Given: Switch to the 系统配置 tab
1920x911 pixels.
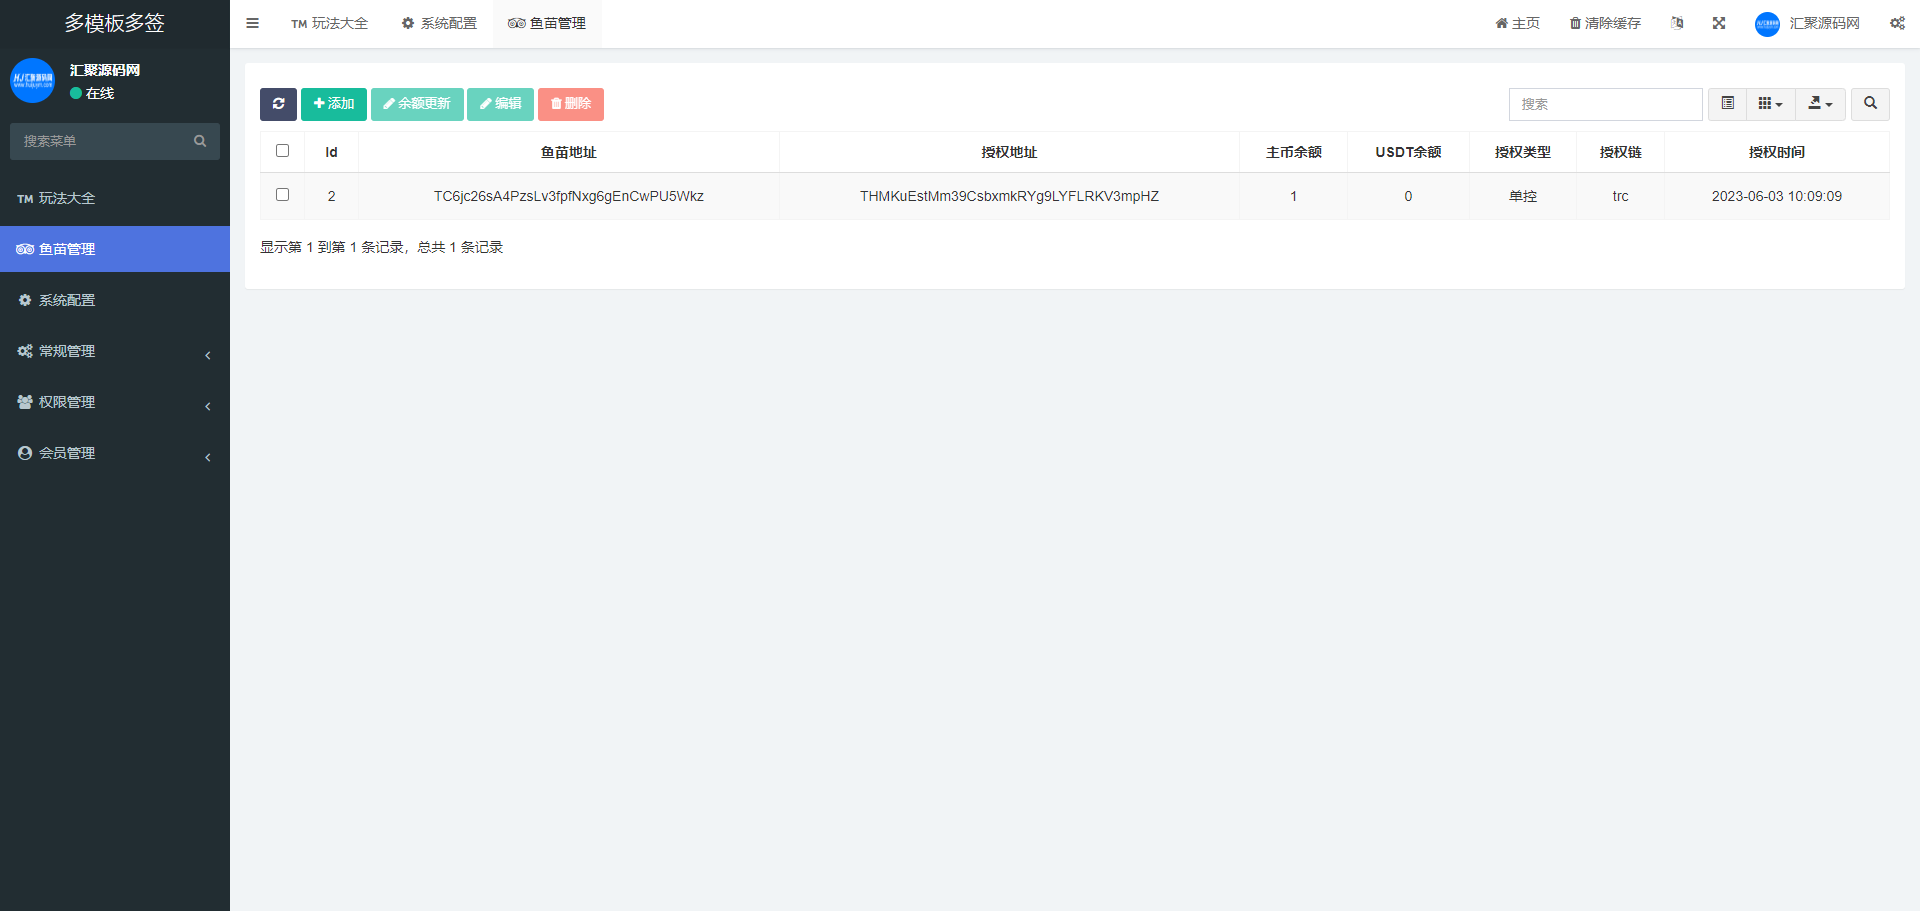Looking at the screenshot, I should (439, 23).
